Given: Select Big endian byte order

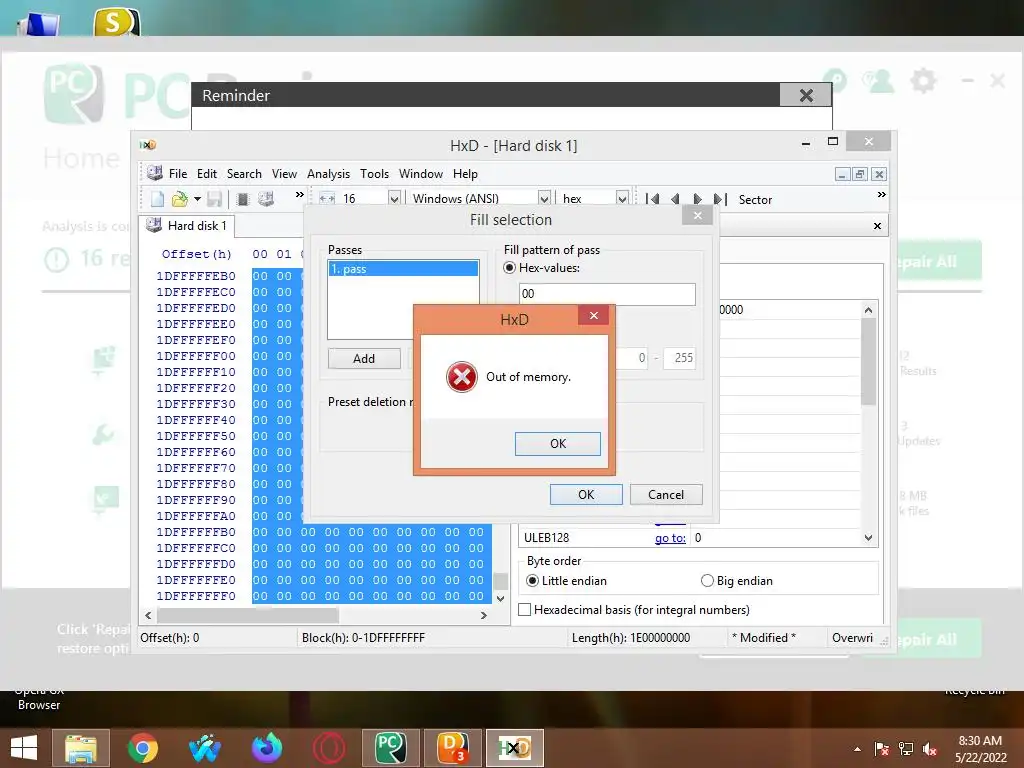Looking at the screenshot, I should (707, 581).
